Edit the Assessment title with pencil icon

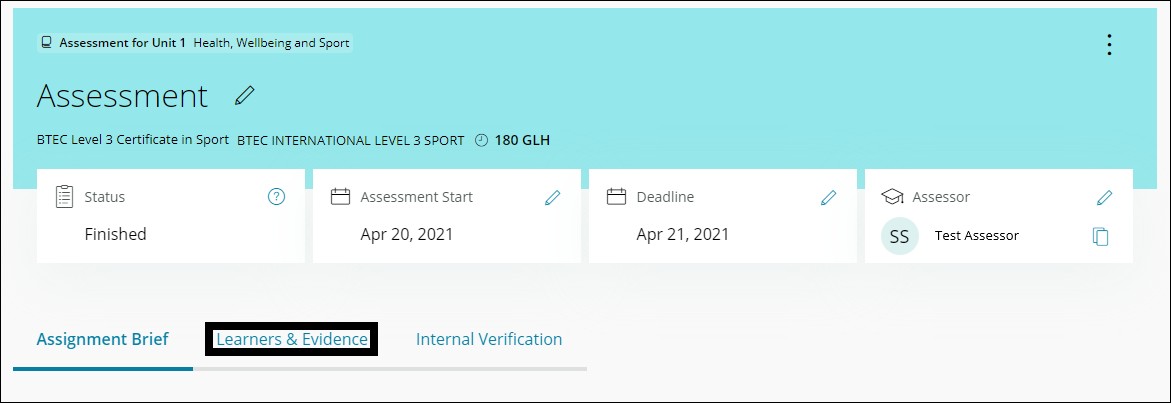tap(244, 96)
